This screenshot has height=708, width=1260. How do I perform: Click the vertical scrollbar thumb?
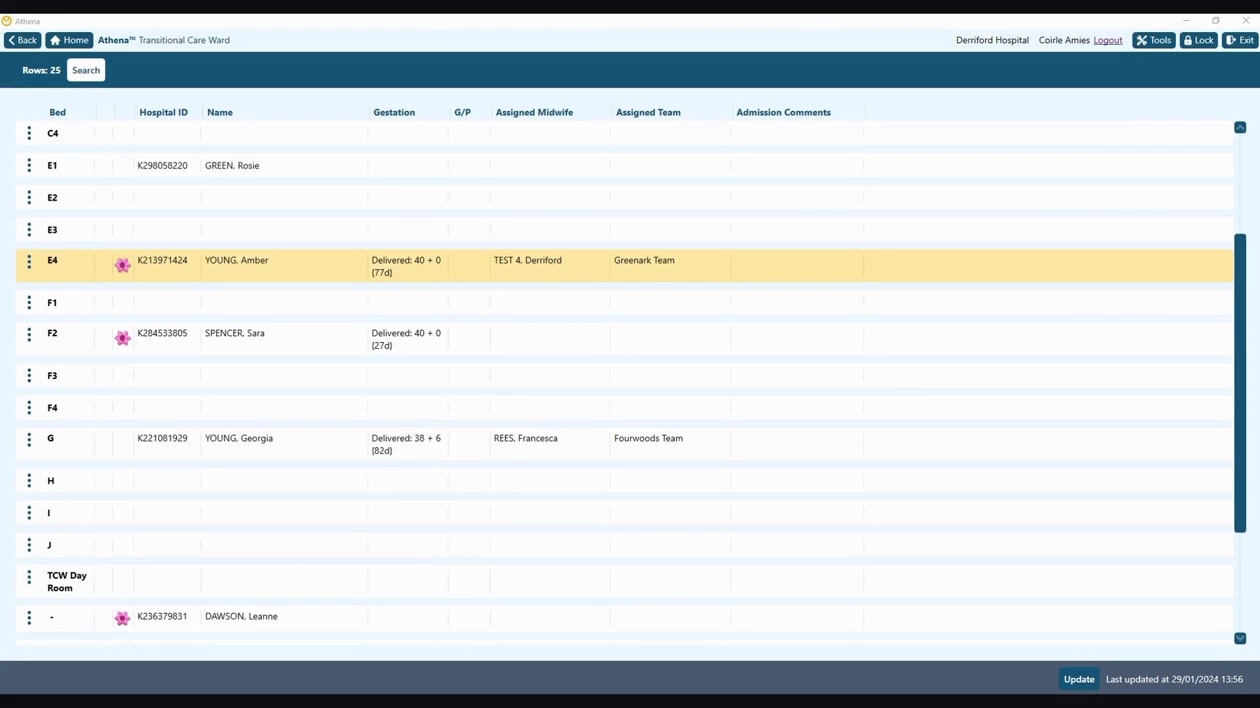click(1240, 383)
